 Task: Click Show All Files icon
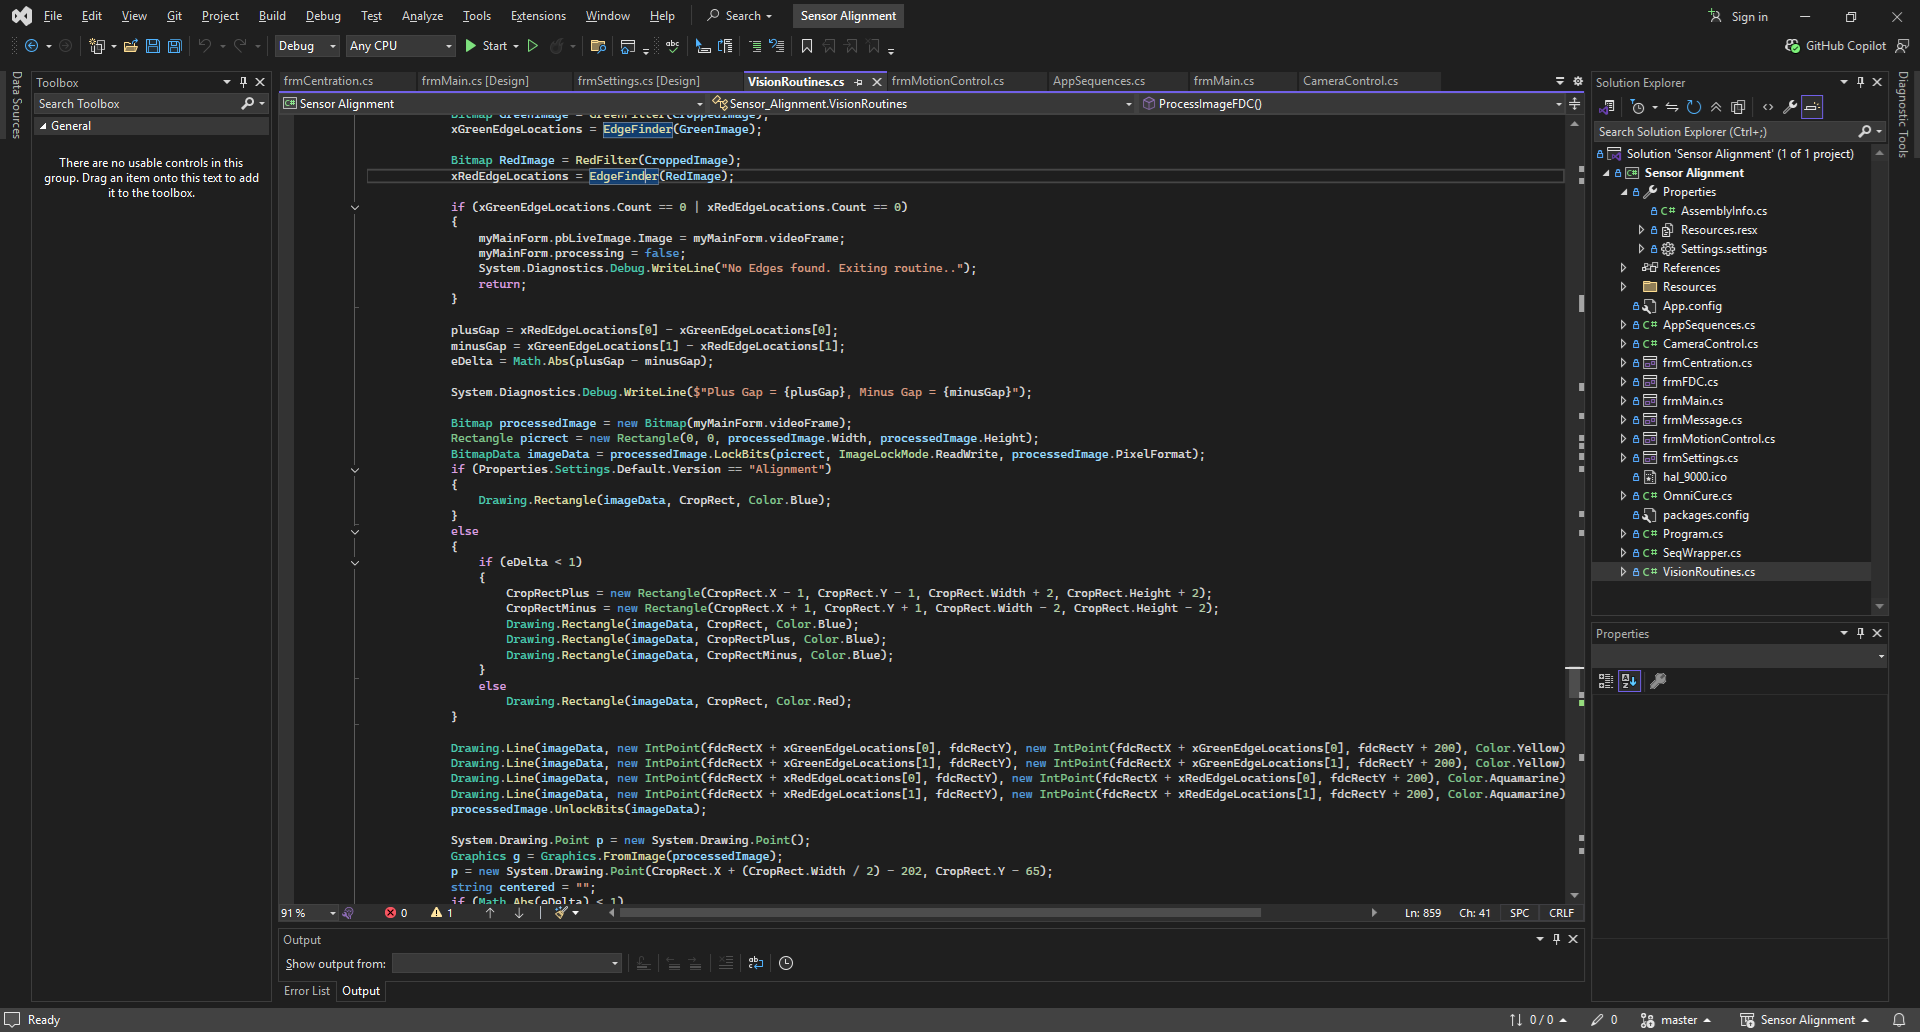tap(1738, 107)
